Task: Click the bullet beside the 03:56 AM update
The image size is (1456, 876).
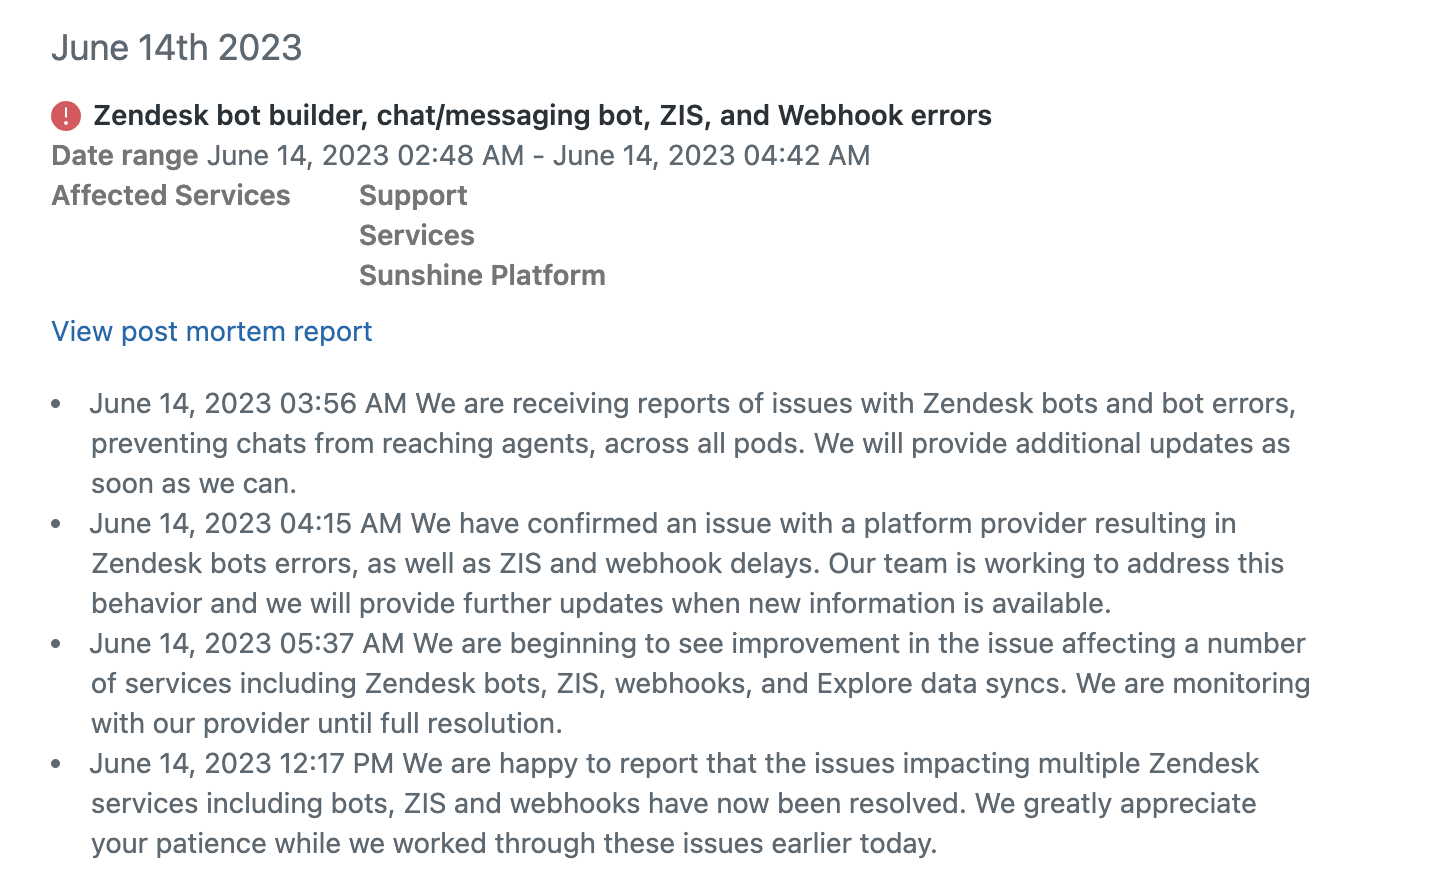Action: tap(56, 404)
